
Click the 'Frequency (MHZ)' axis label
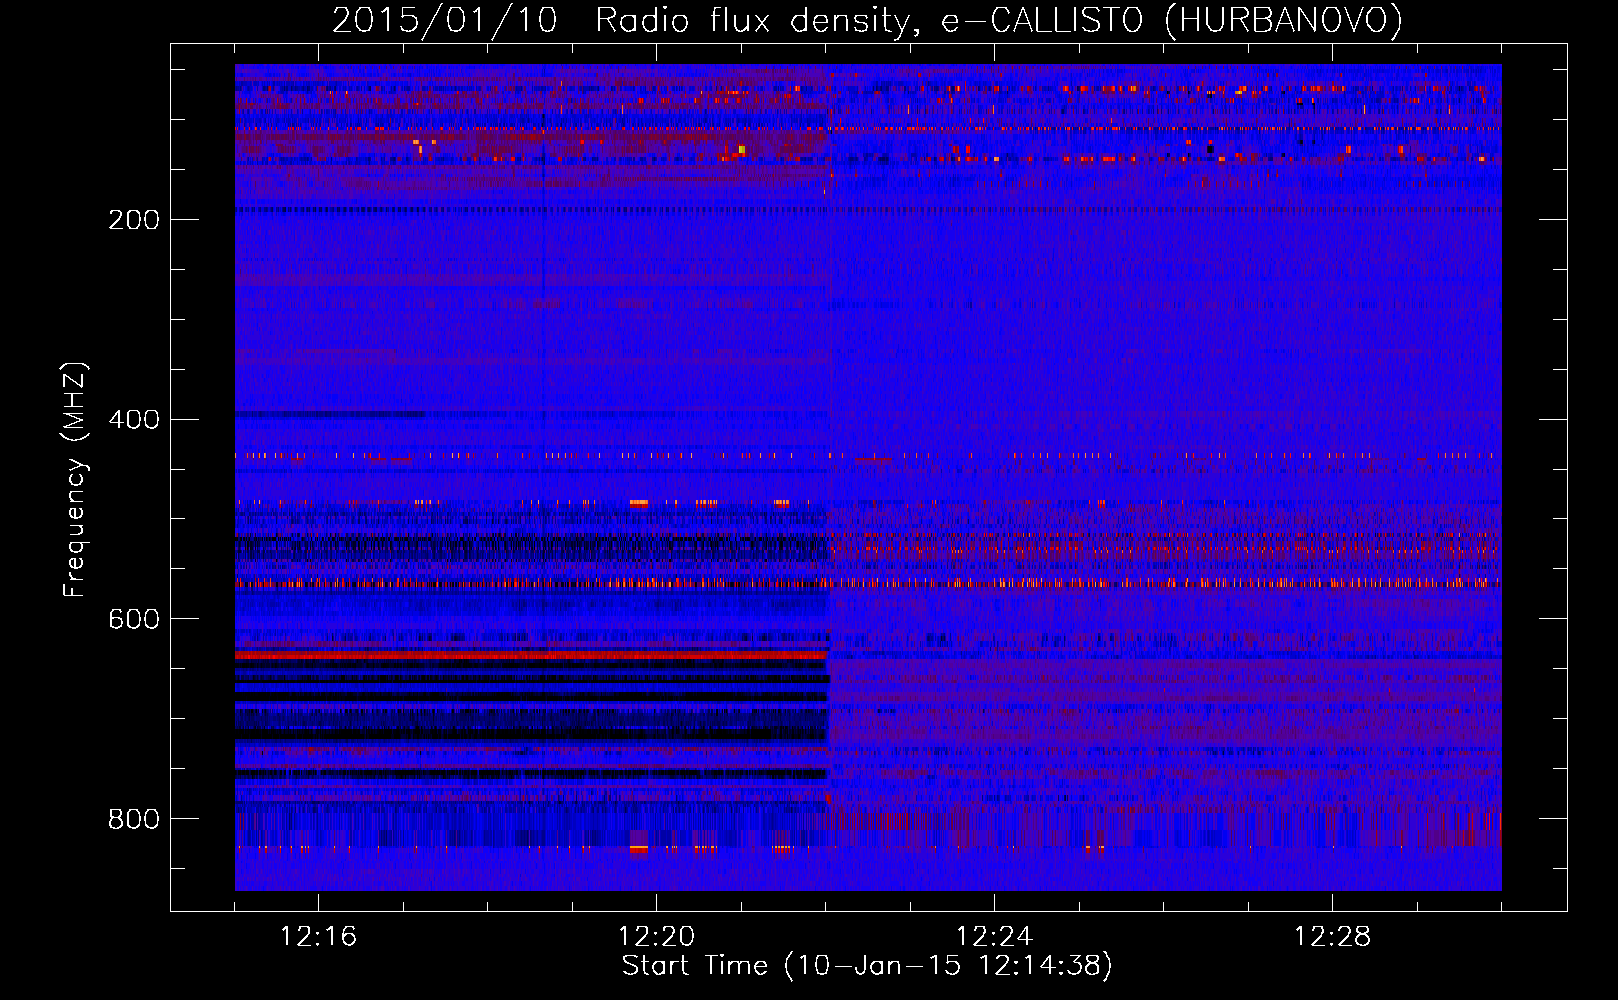76,480
